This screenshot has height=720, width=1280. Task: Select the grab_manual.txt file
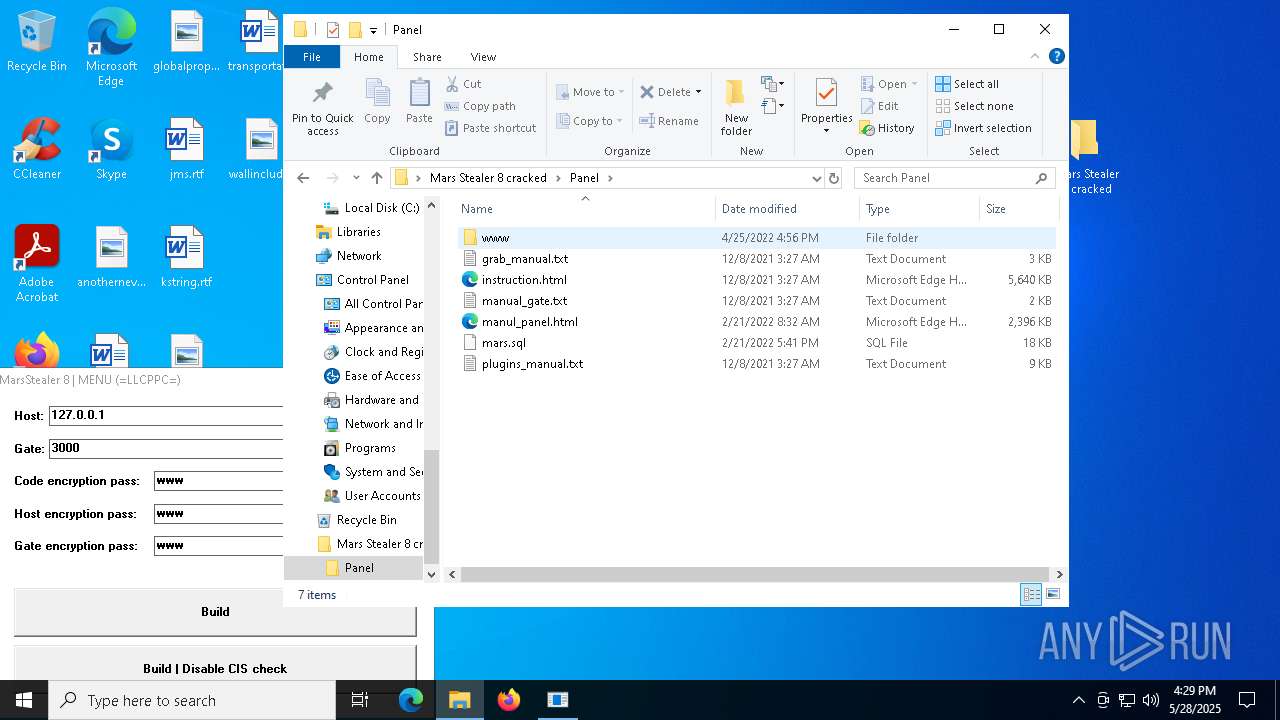pyautogui.click(x=756, y=259)
